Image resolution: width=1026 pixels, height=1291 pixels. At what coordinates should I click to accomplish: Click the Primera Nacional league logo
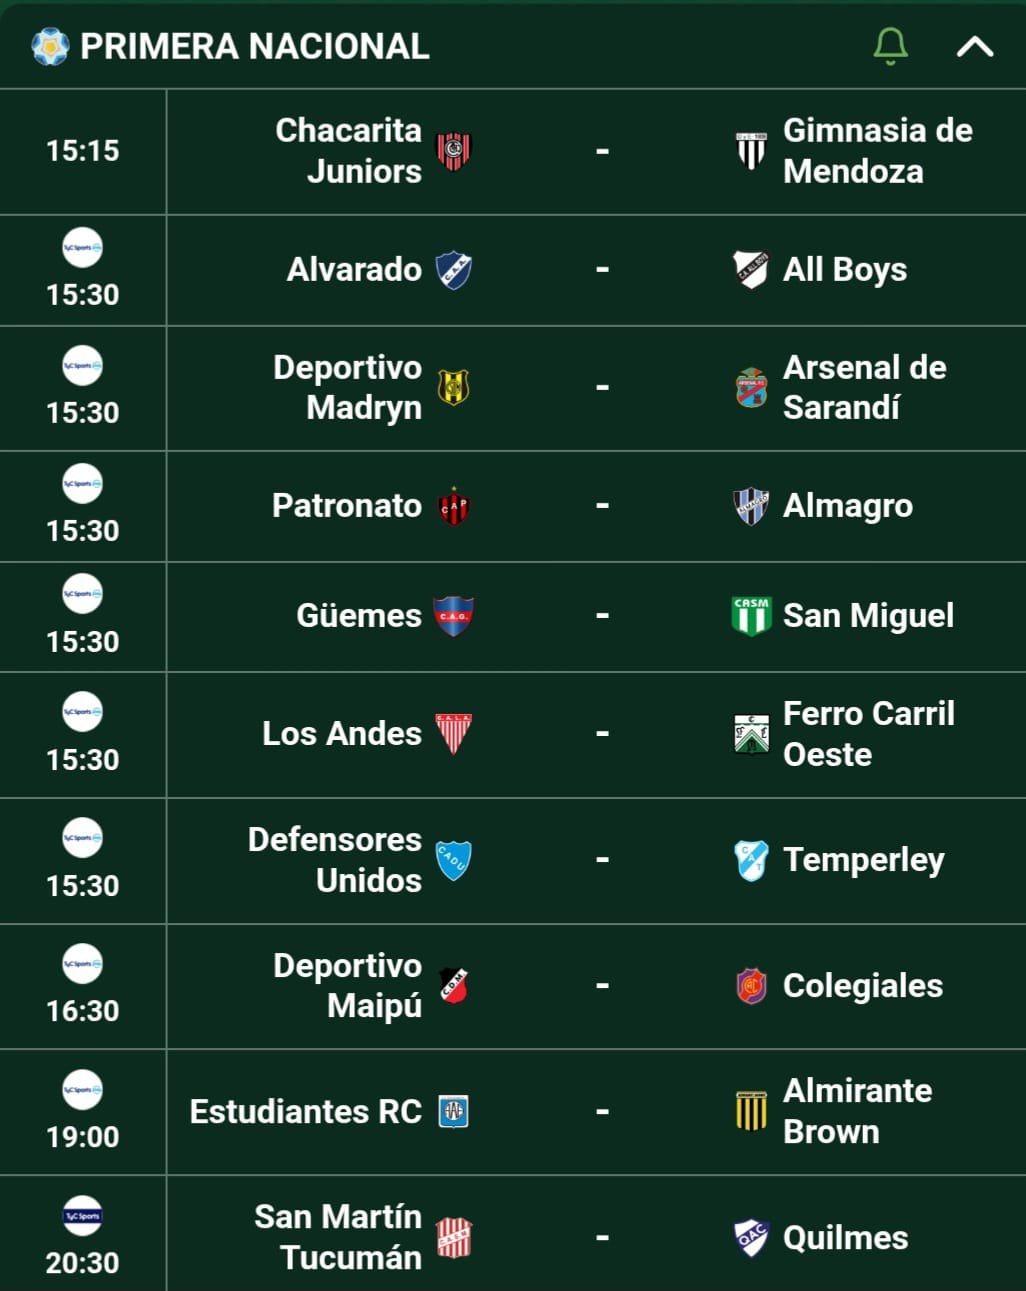click(50, 46)
